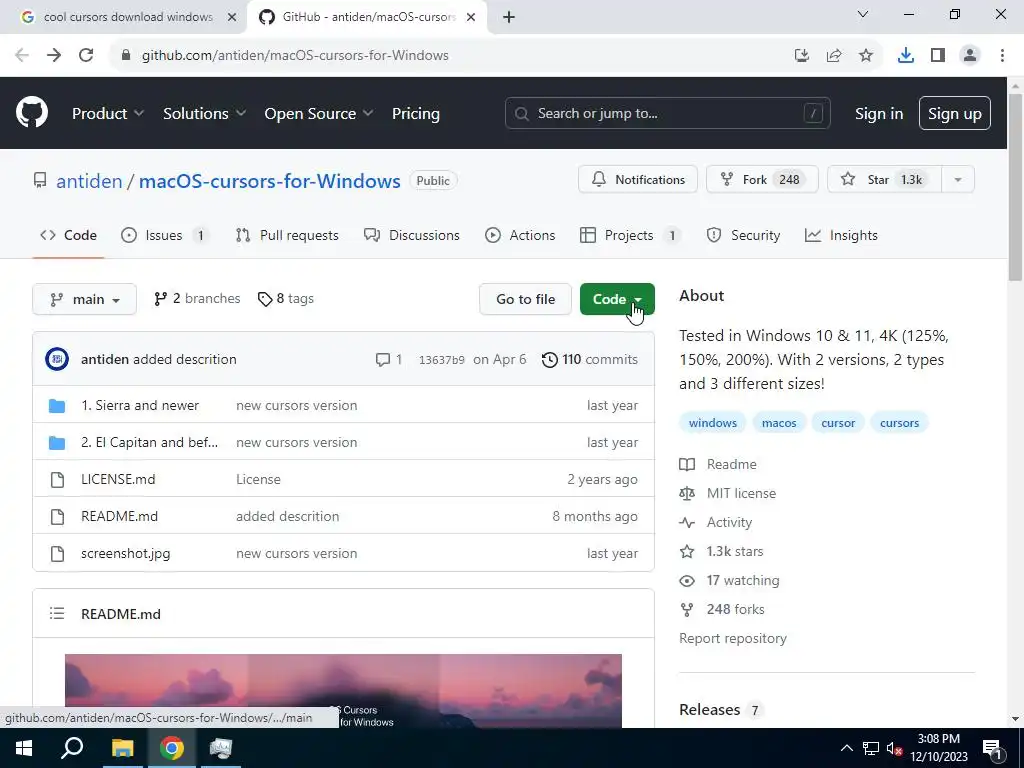Viewport: 1024px width, 768px height.
Task: Open the green Code dropdown
Action: [x=617, y=299]
